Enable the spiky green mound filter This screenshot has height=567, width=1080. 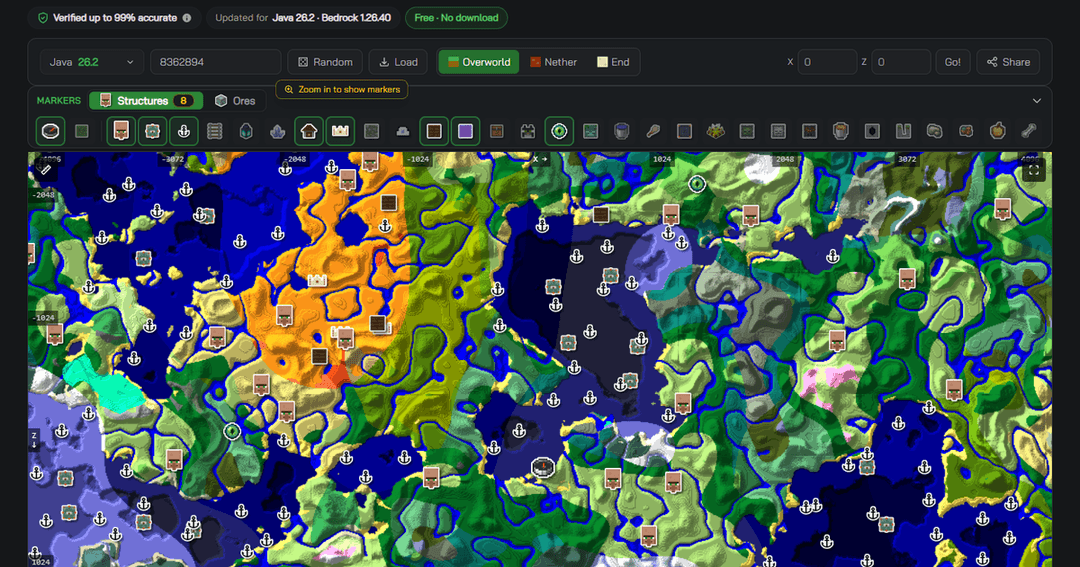pyautogui.click(x=716, y=131)
